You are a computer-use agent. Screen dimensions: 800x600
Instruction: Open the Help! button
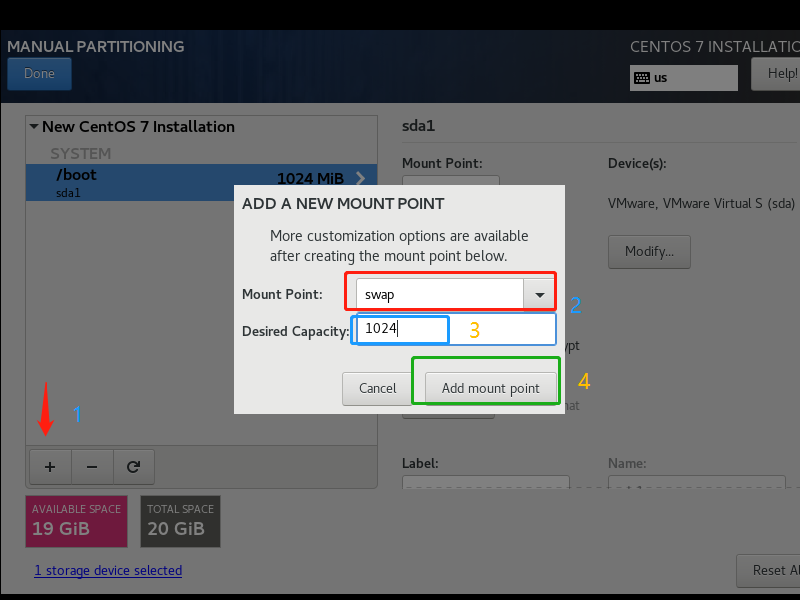(776, 73)
